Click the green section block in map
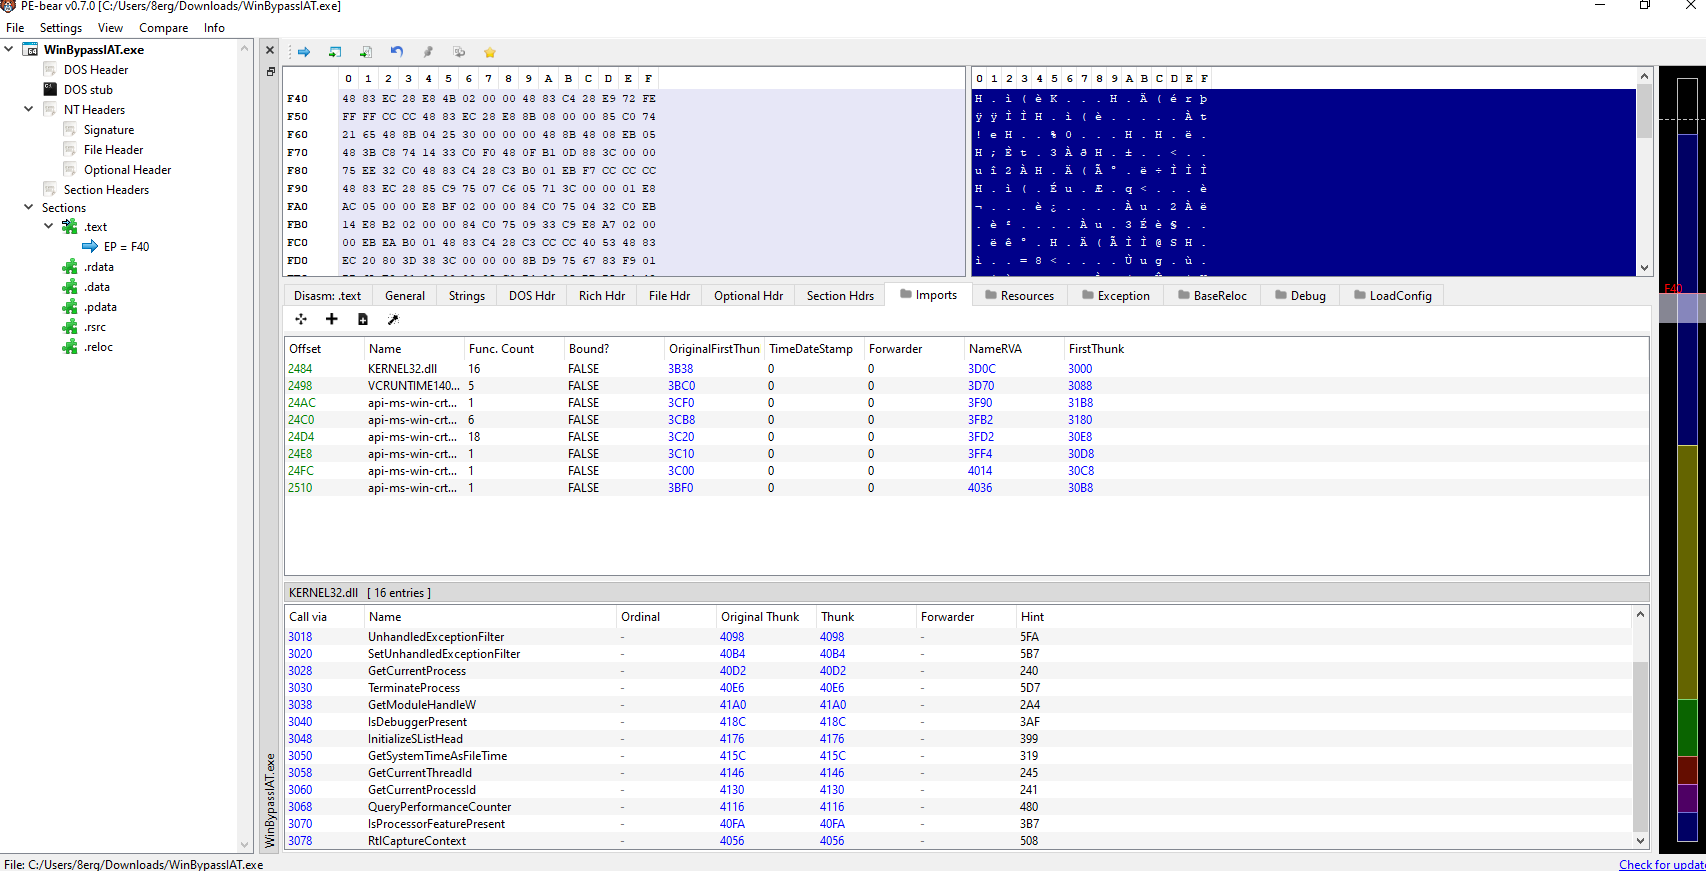 1687,727
